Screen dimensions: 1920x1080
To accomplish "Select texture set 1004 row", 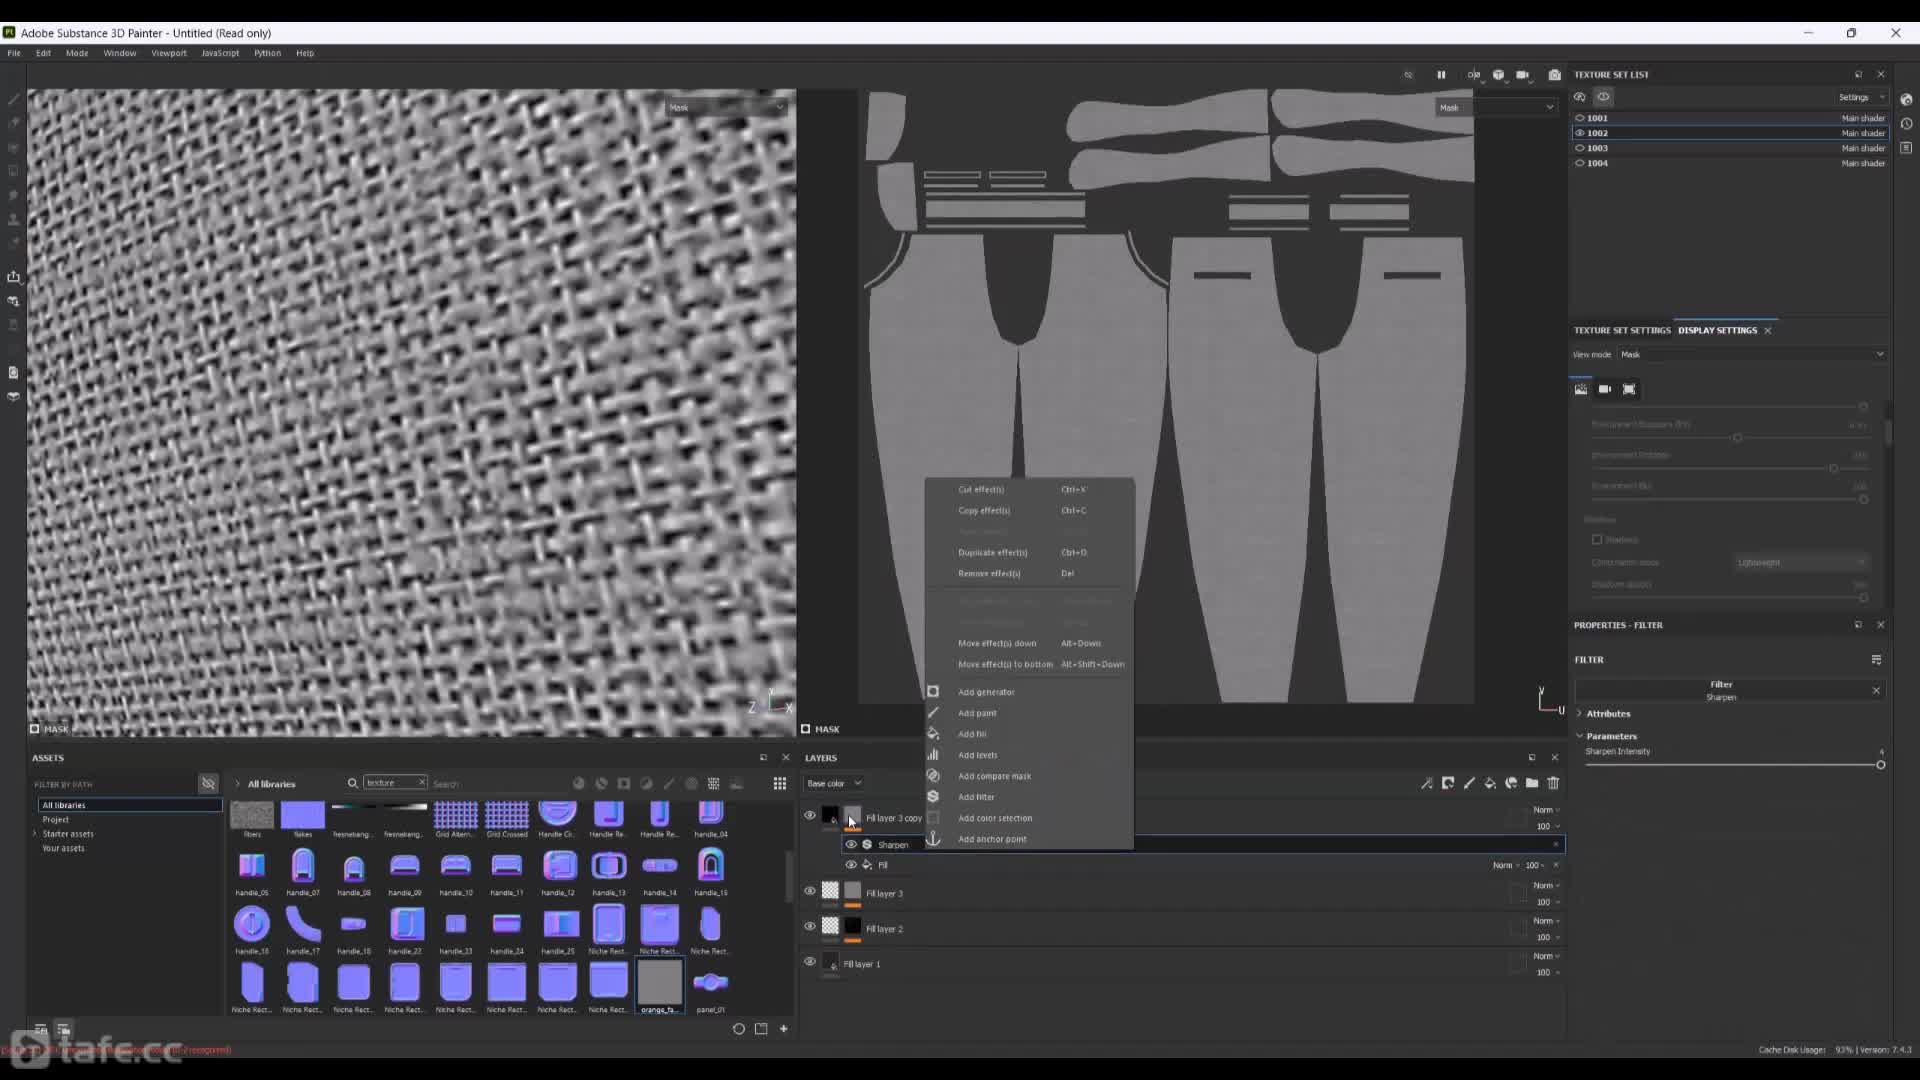I will pos(1731,163).
